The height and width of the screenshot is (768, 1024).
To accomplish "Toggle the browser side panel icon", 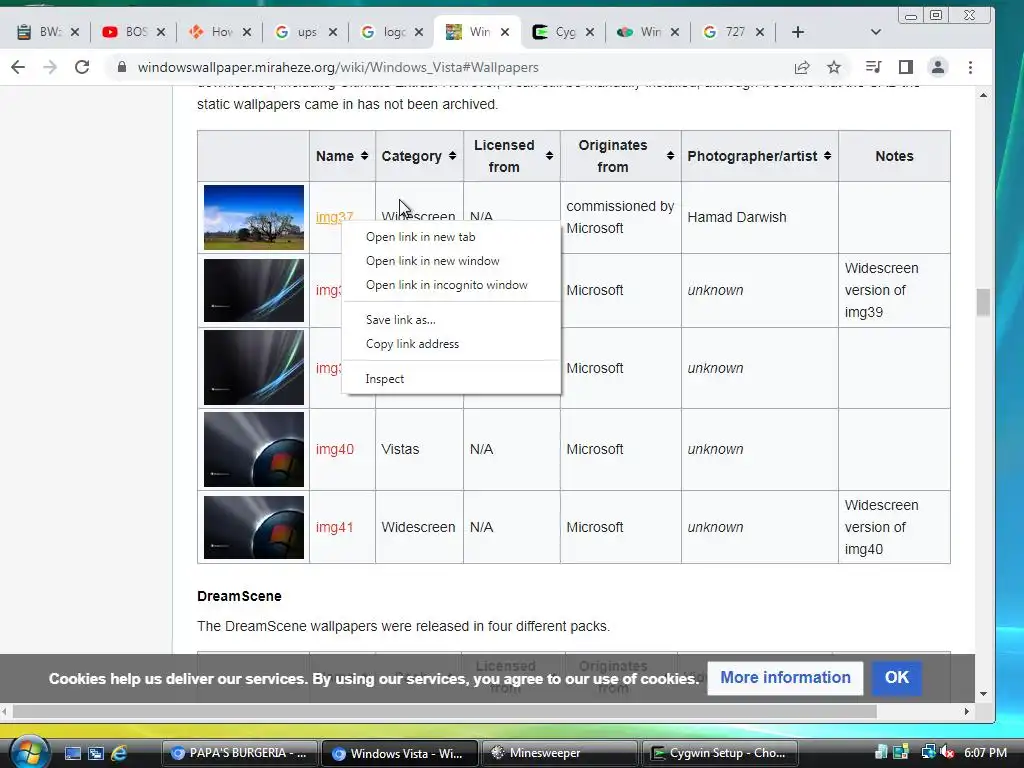I will tap(906, 67).
